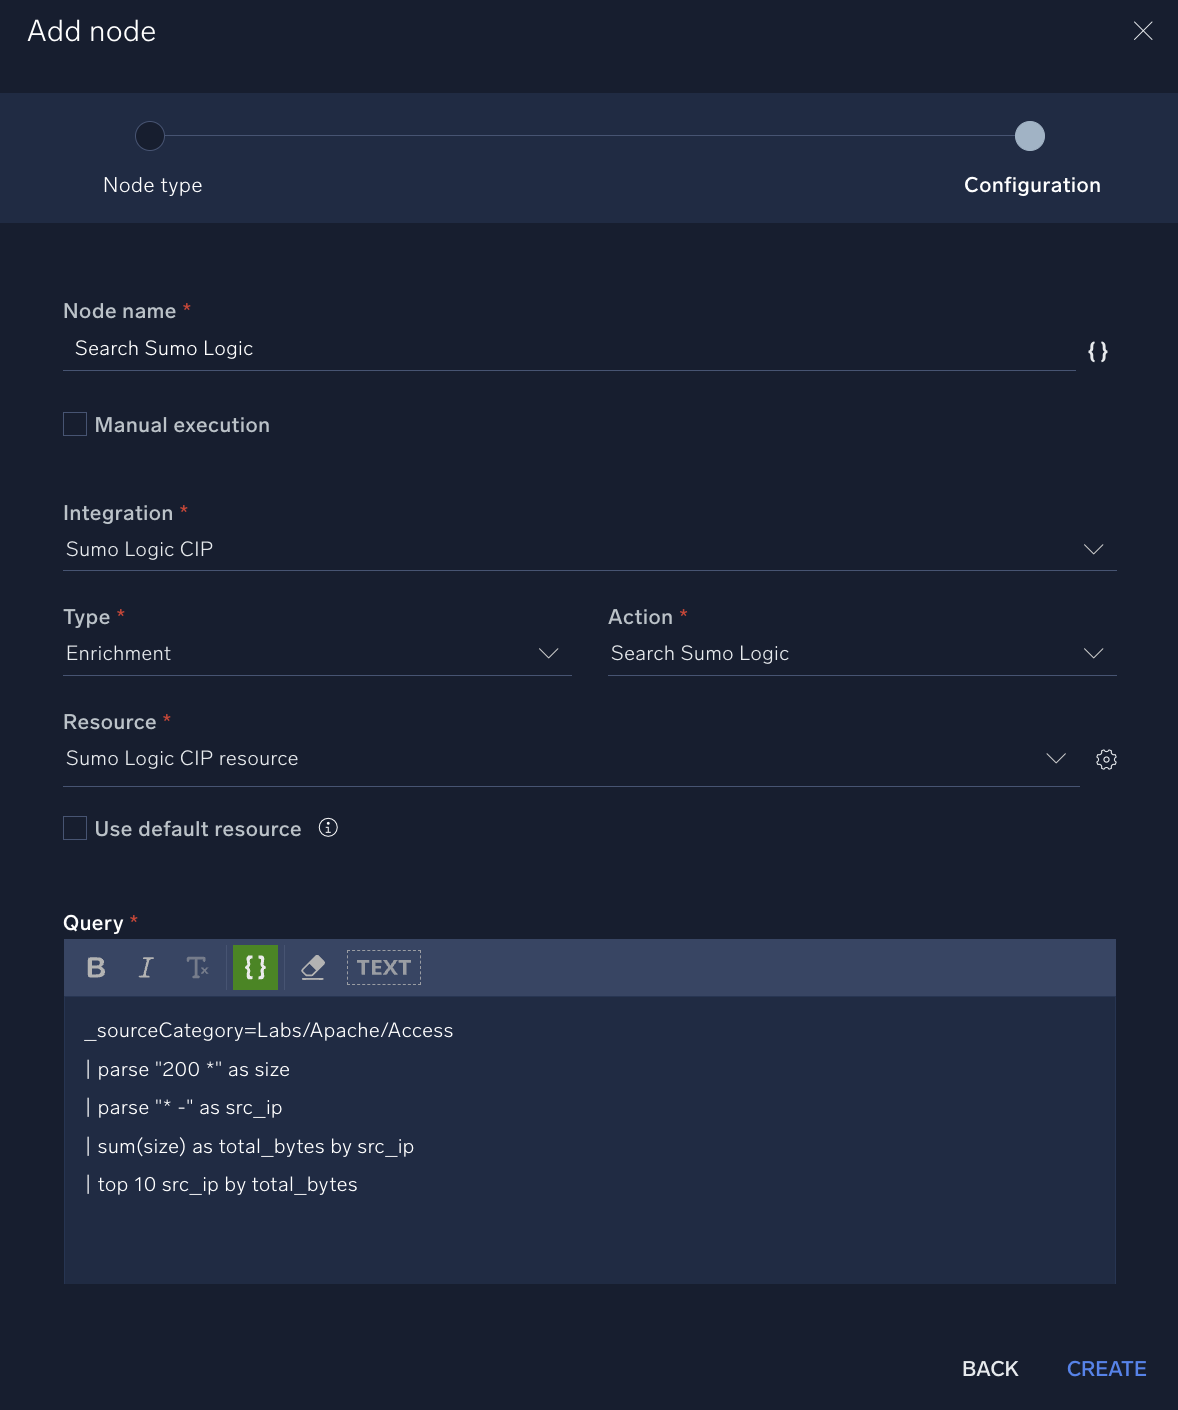Open the Action dropdown
Screen dimensions: 1178x1410
pos(1093,653)
